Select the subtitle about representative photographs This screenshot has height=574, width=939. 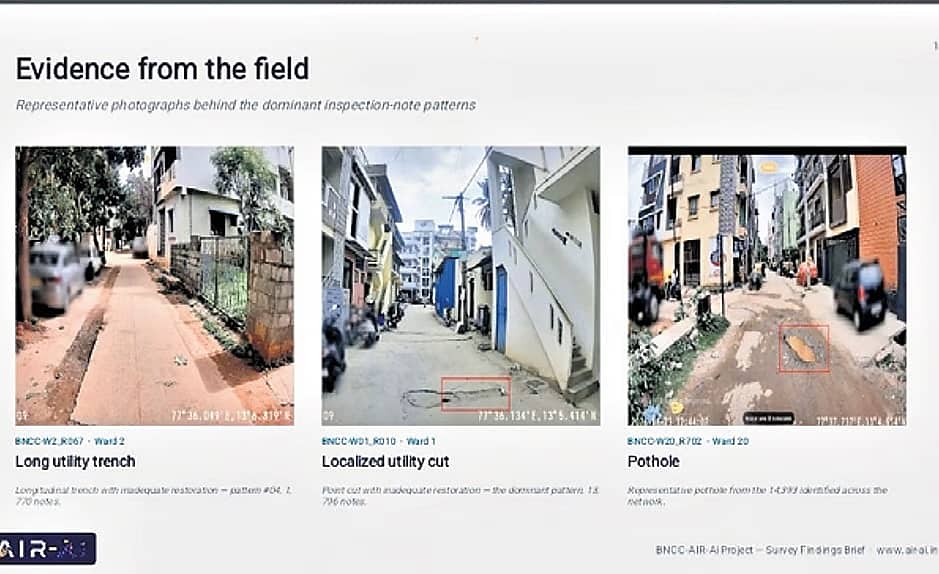[x=246, y=105]
